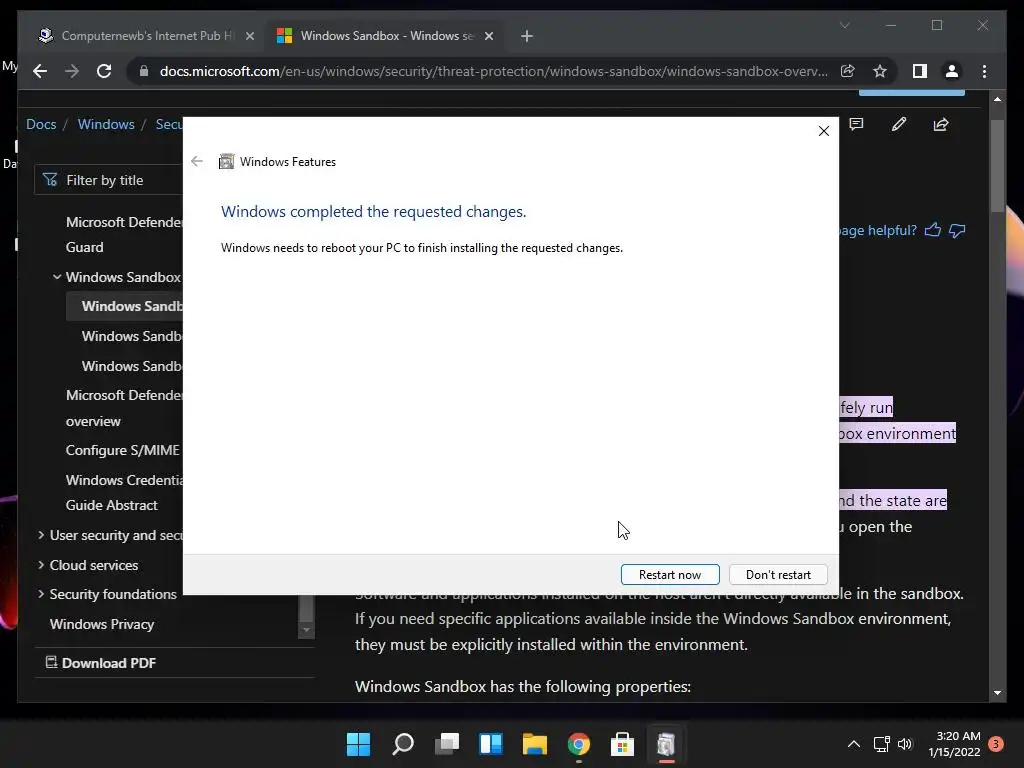Click Windows breadcrumb link
The width and height of the screenshot is (1024, 768).
click(106, 124)
